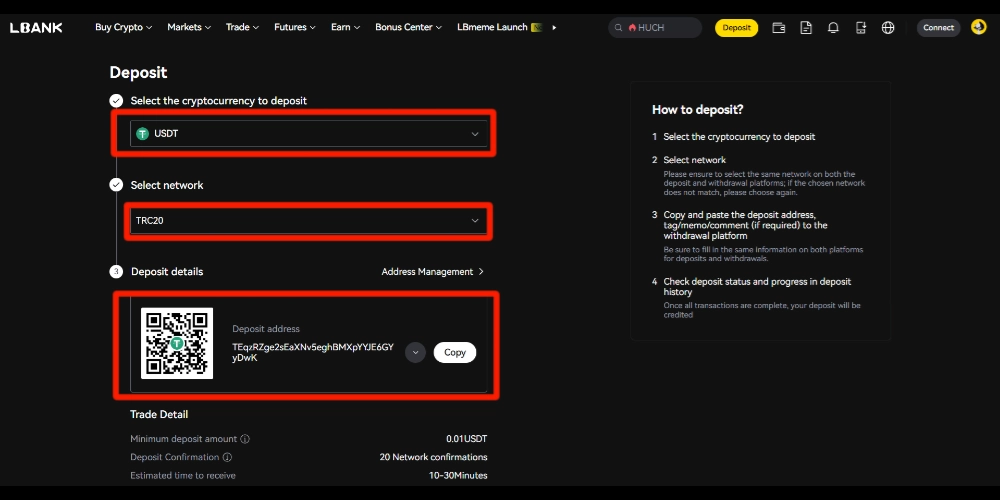Click the 10-30Minutes estimated time value
Viewport: 1000px width, 500px height.
[458, 476]
